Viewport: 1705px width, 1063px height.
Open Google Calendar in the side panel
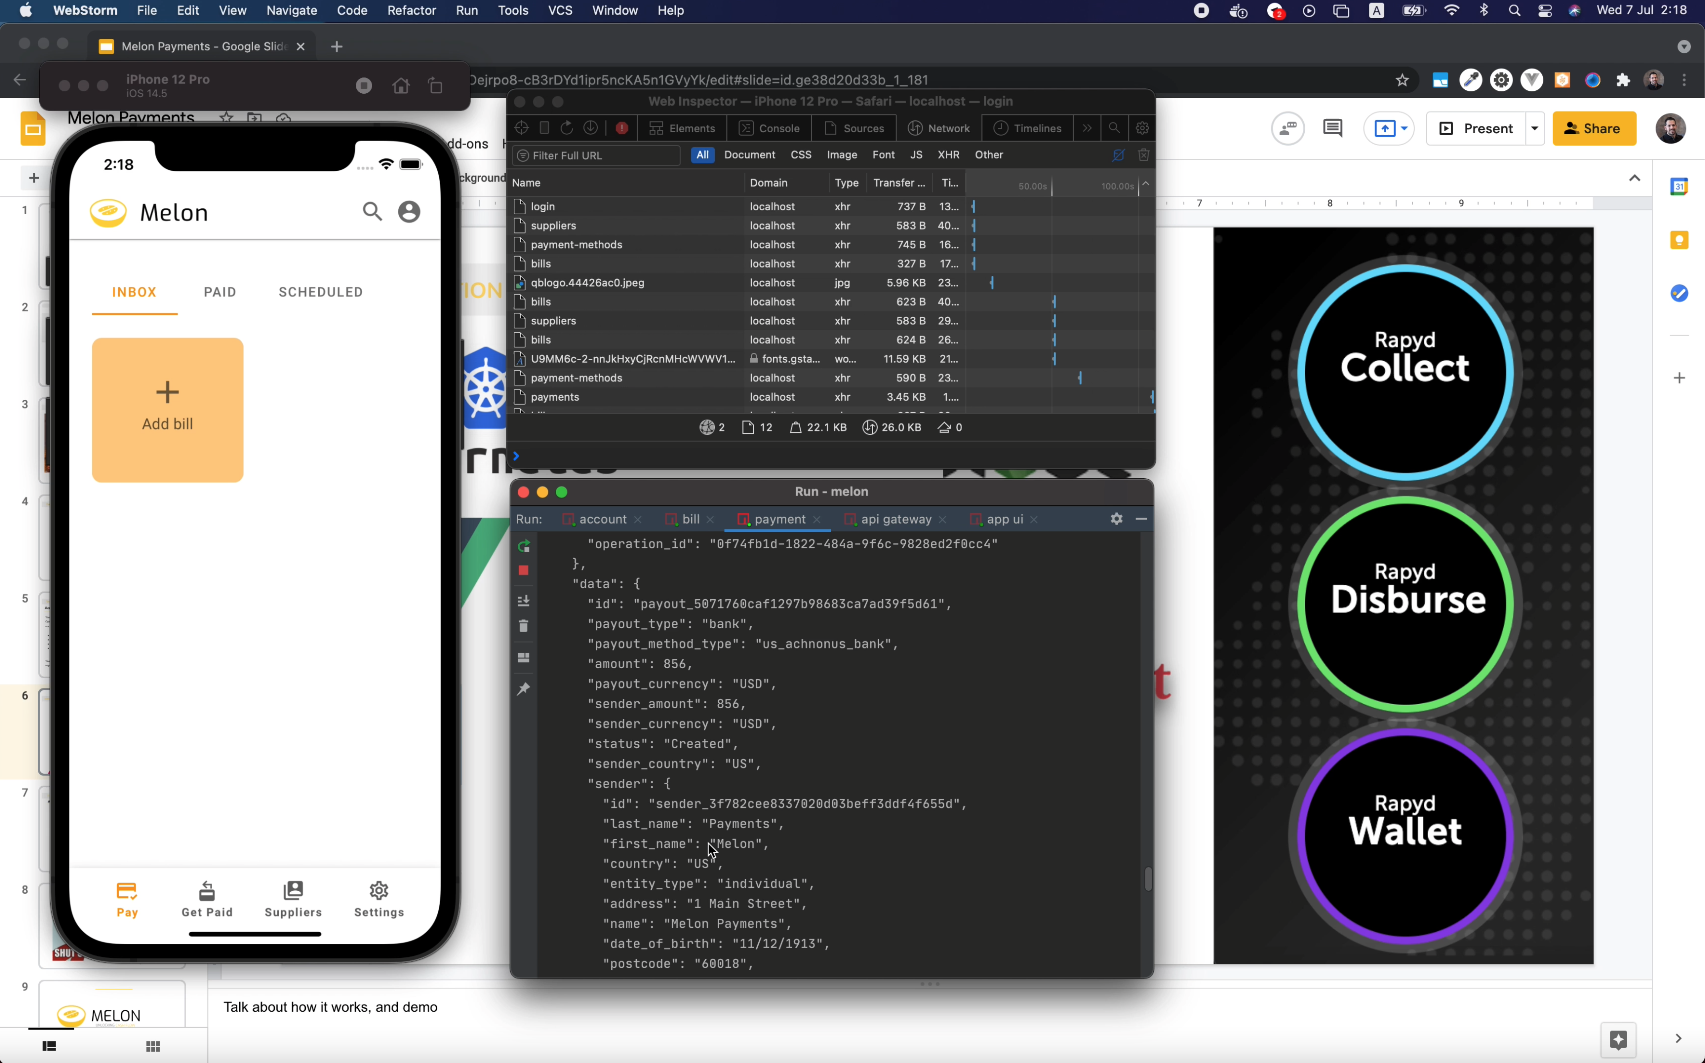pos(1679,187)
